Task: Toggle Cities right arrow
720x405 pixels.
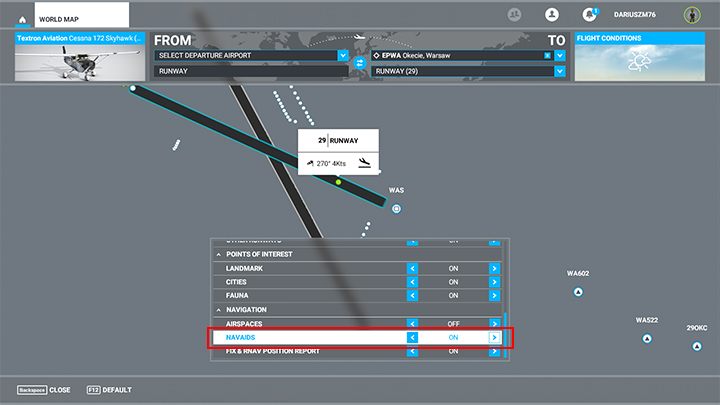Action: click(x=494, y=282)
